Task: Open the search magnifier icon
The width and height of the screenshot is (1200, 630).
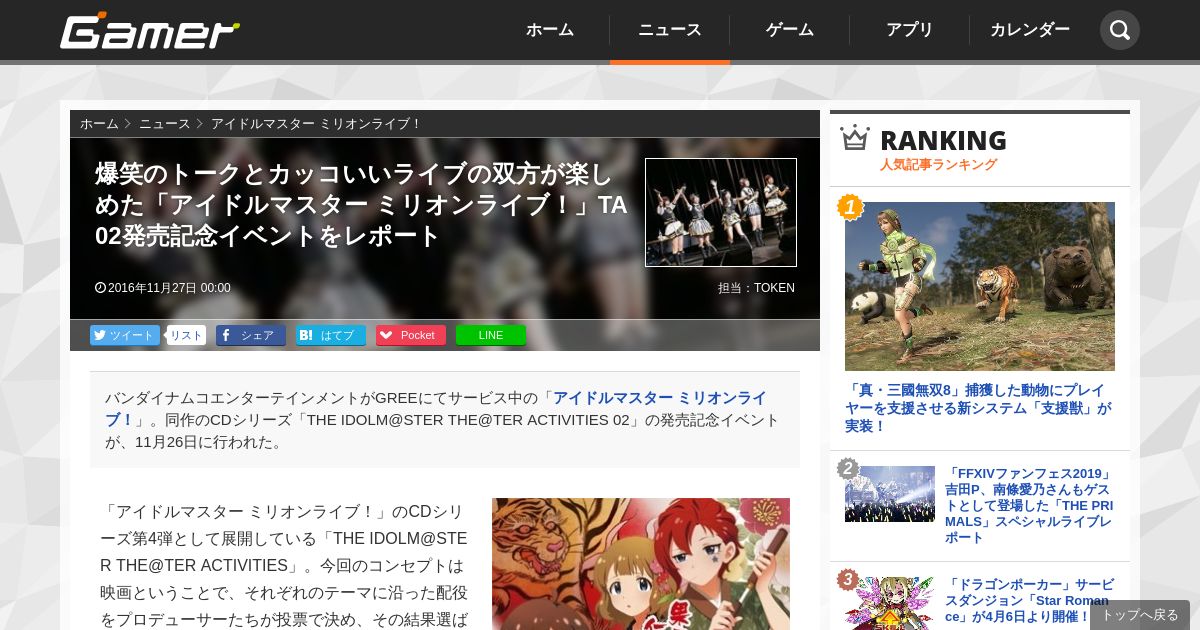Action: point(1120,30)
